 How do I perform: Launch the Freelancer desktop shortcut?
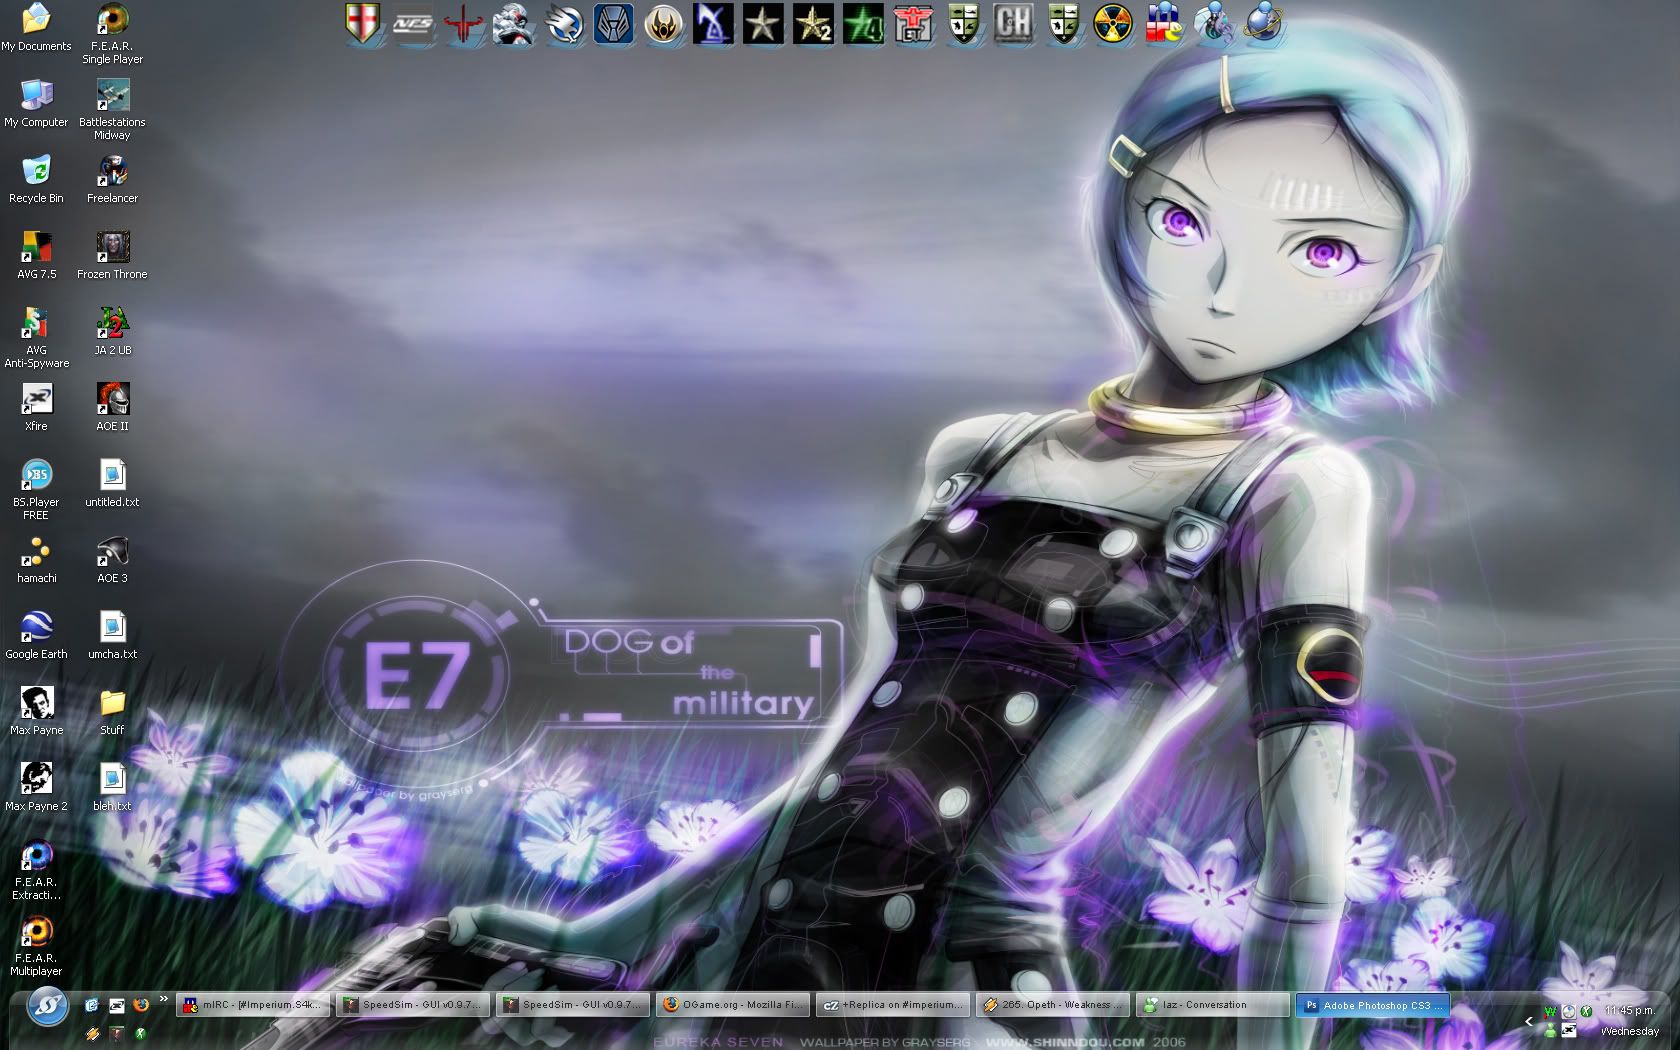coord(112,179)
